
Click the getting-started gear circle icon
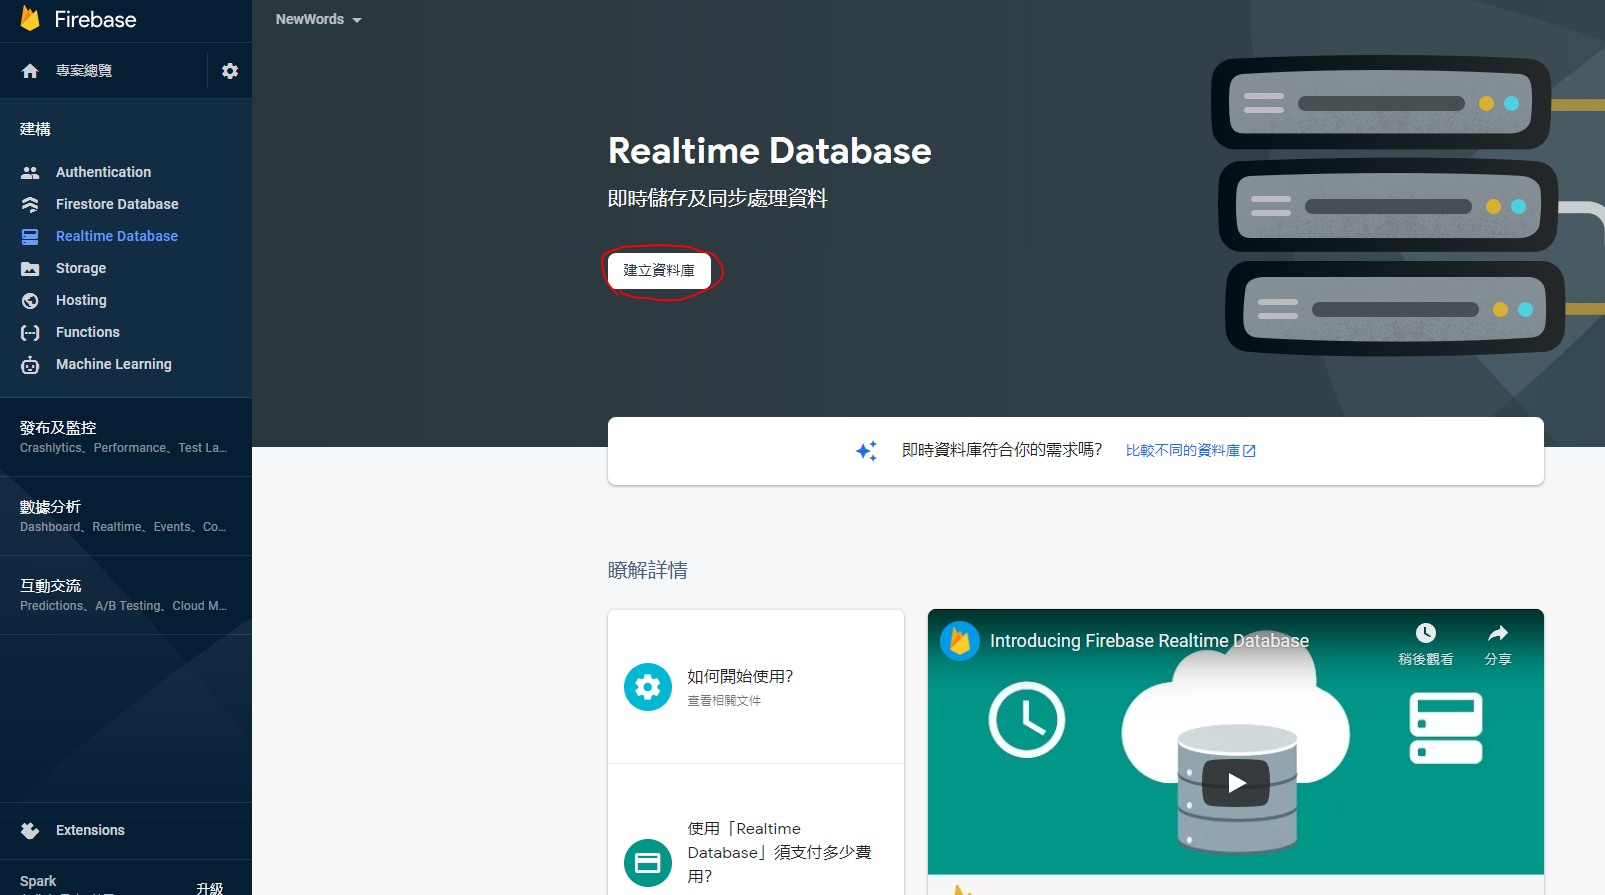[x=648, y=687]
